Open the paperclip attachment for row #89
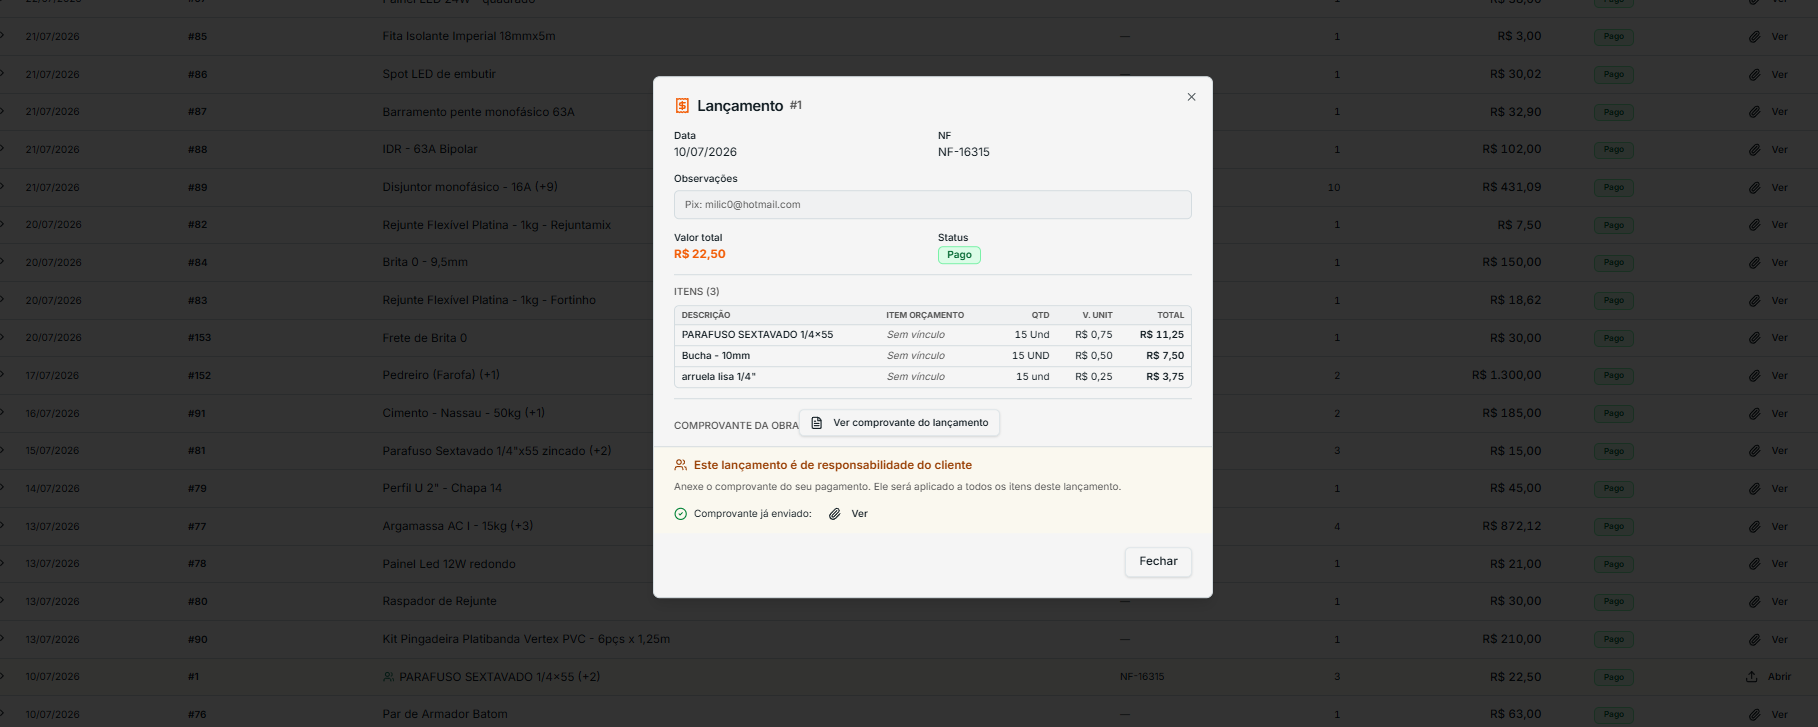 (1768, 188)
